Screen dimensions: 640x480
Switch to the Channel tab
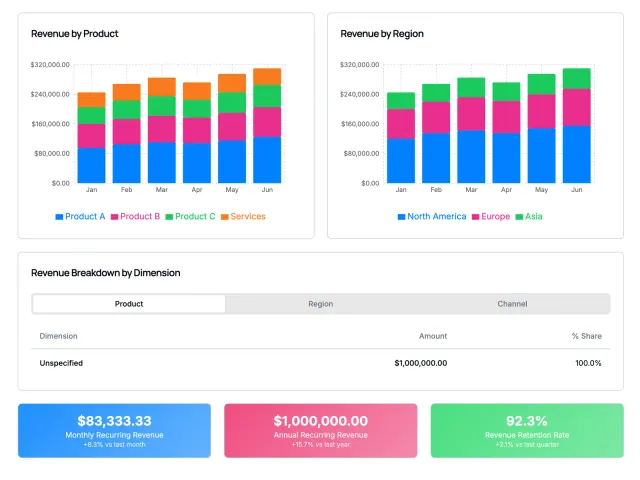click(x=512, y=304)
